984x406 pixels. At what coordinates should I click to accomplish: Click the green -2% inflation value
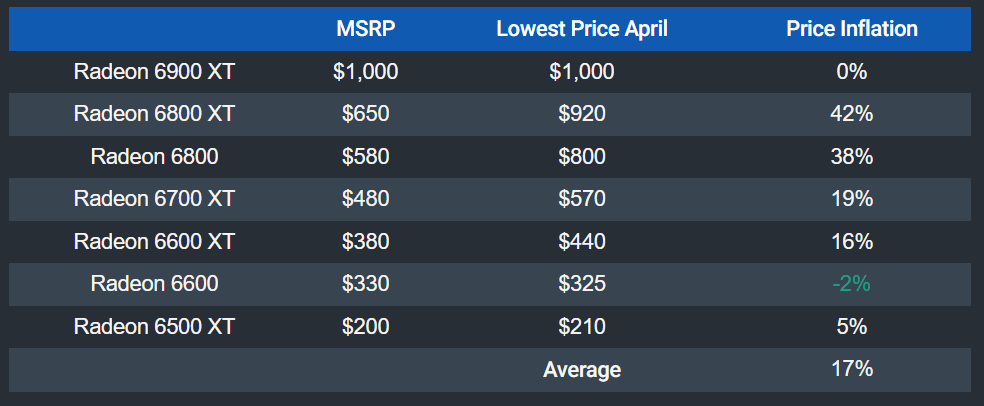click(852, 284)
